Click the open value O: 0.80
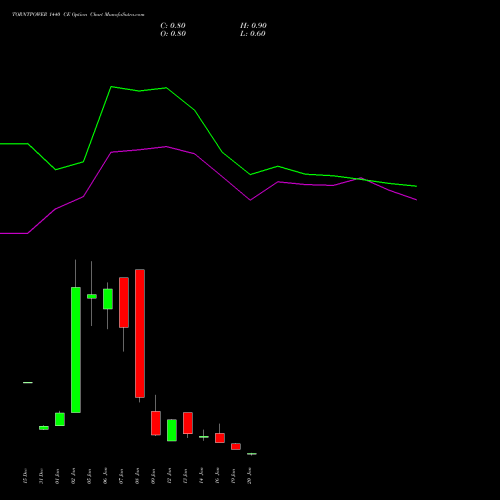 173,34
